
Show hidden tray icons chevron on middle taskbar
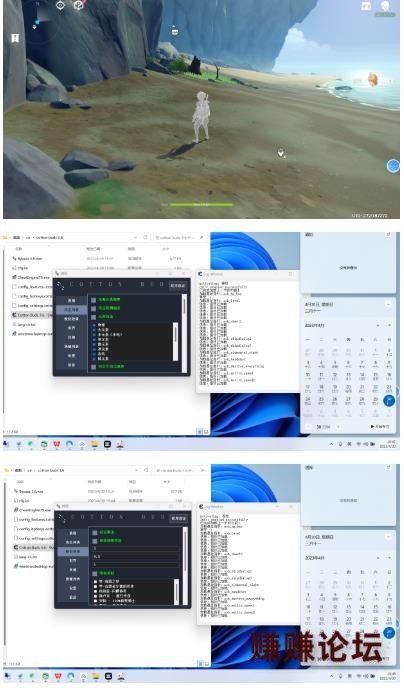coord(331,444)
